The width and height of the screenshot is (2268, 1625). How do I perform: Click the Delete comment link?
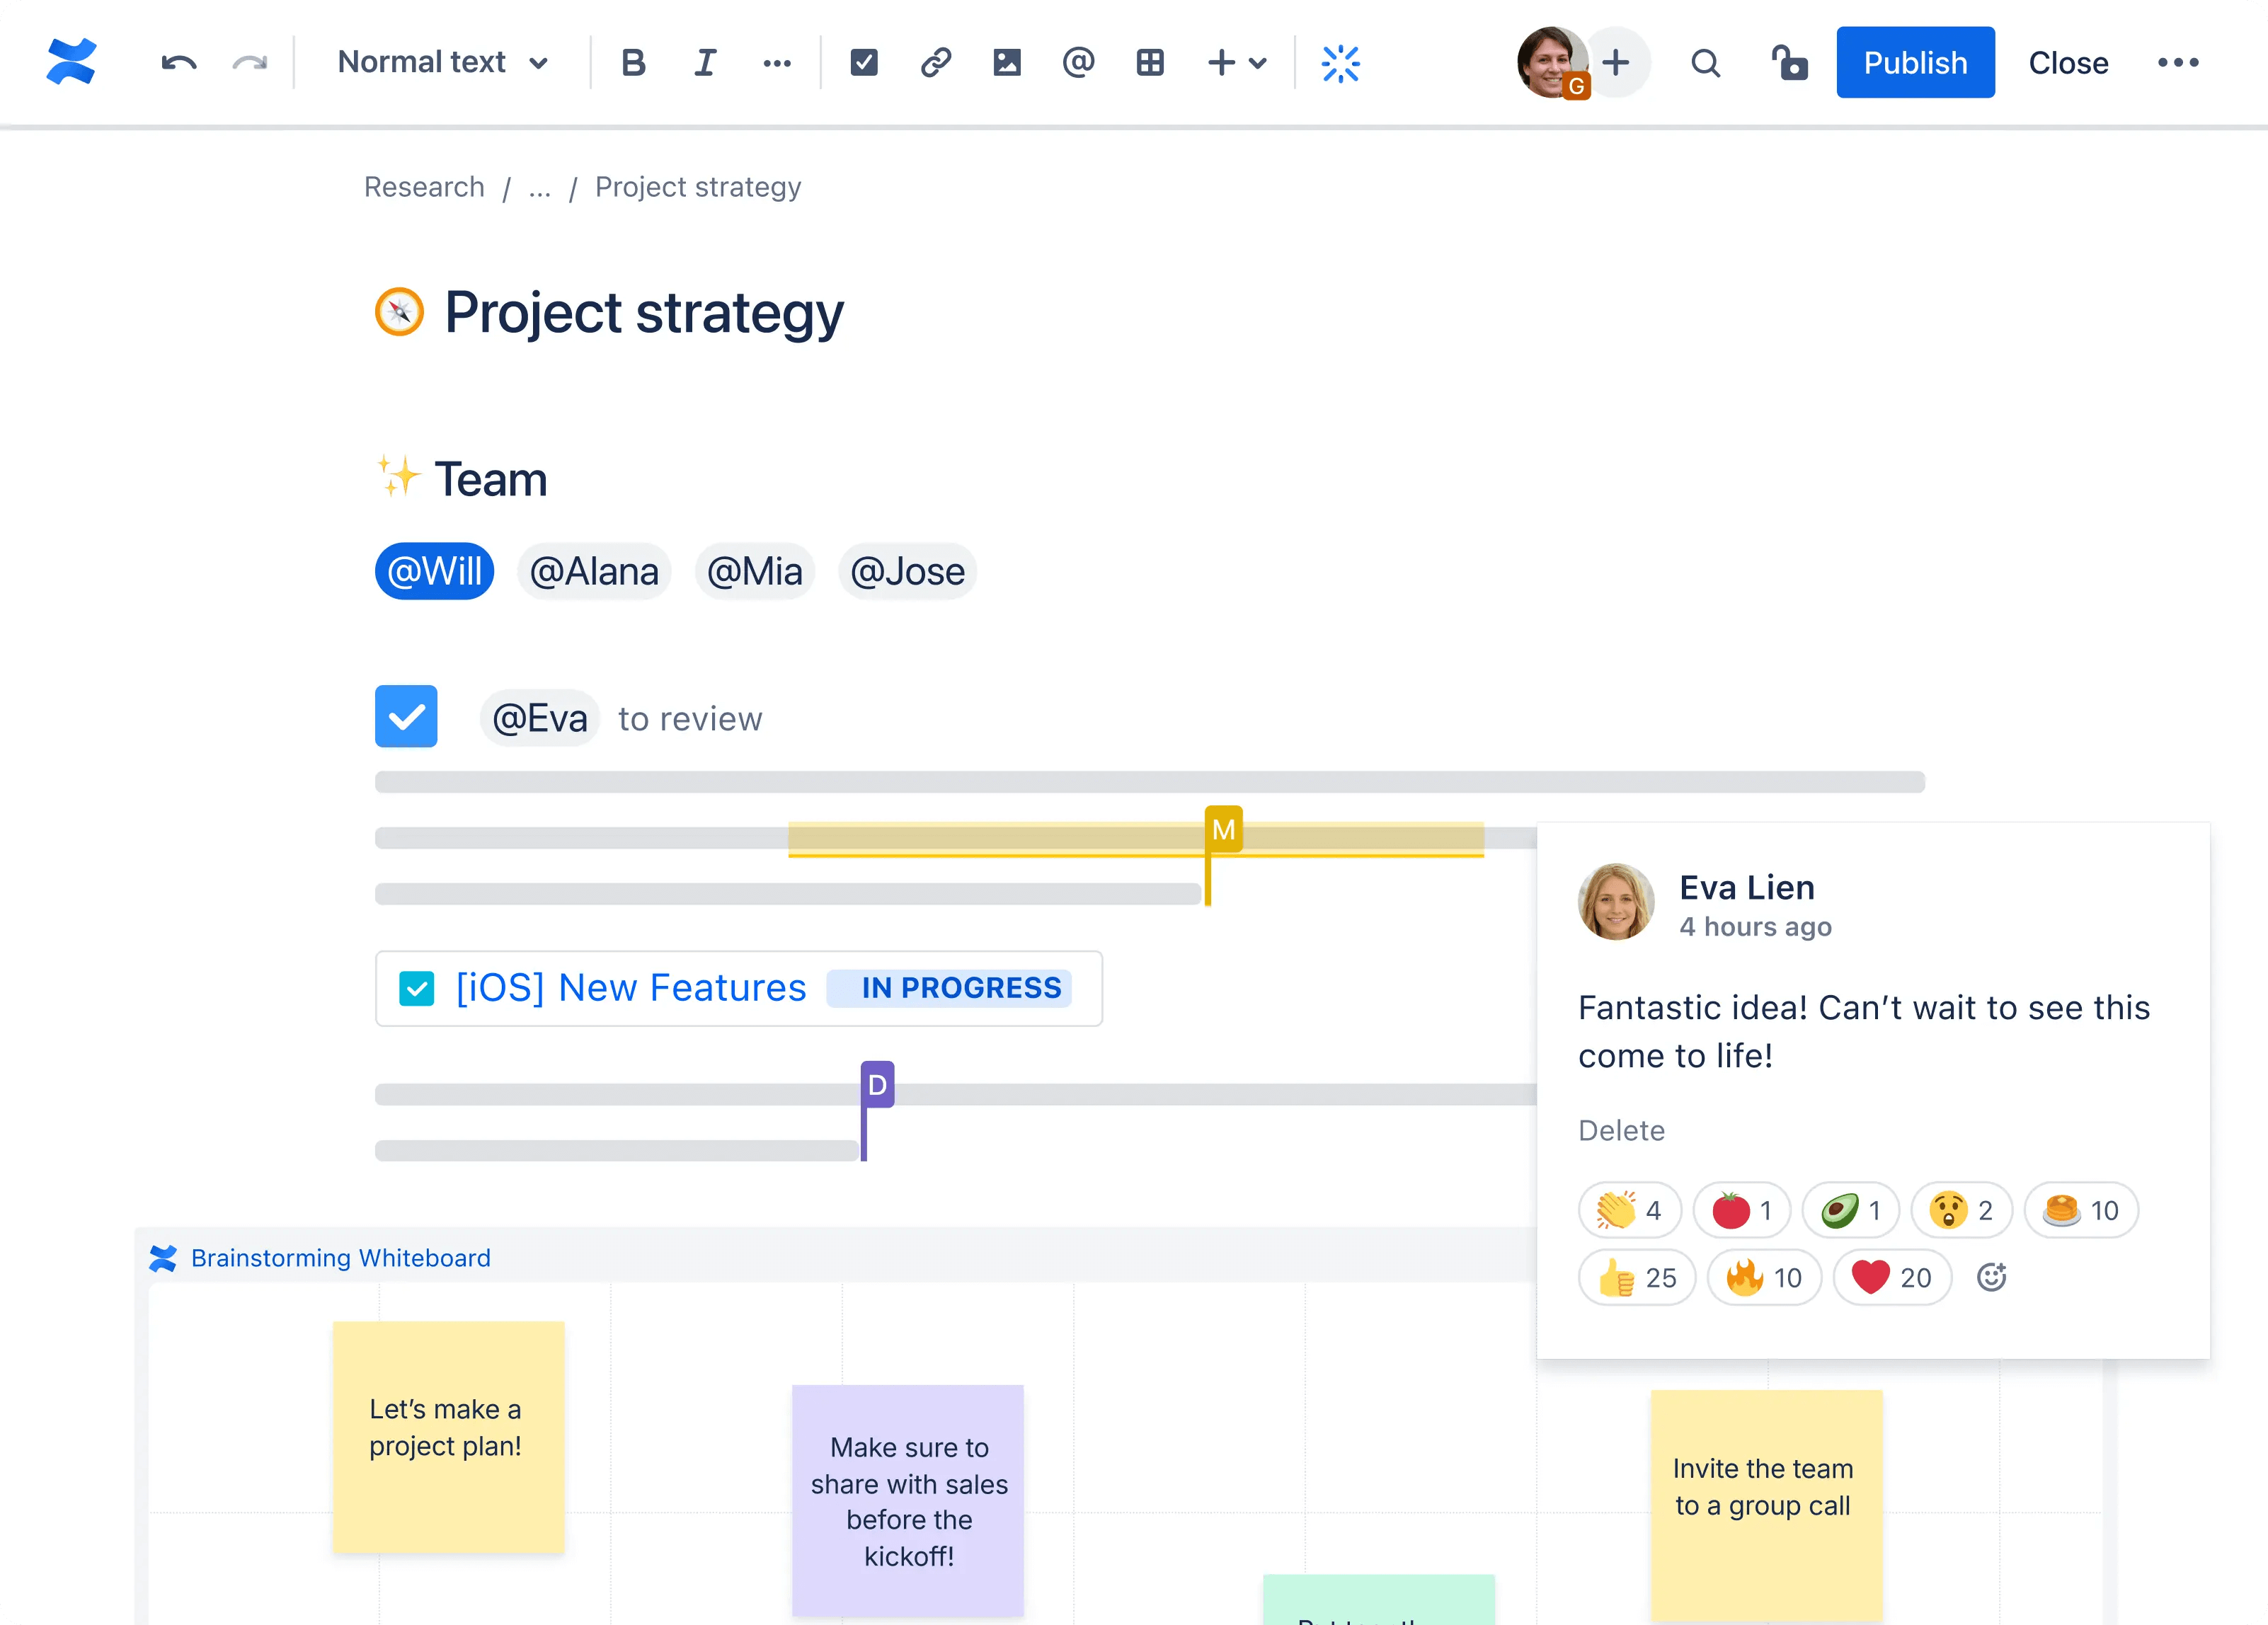tap(1621, 1129)
